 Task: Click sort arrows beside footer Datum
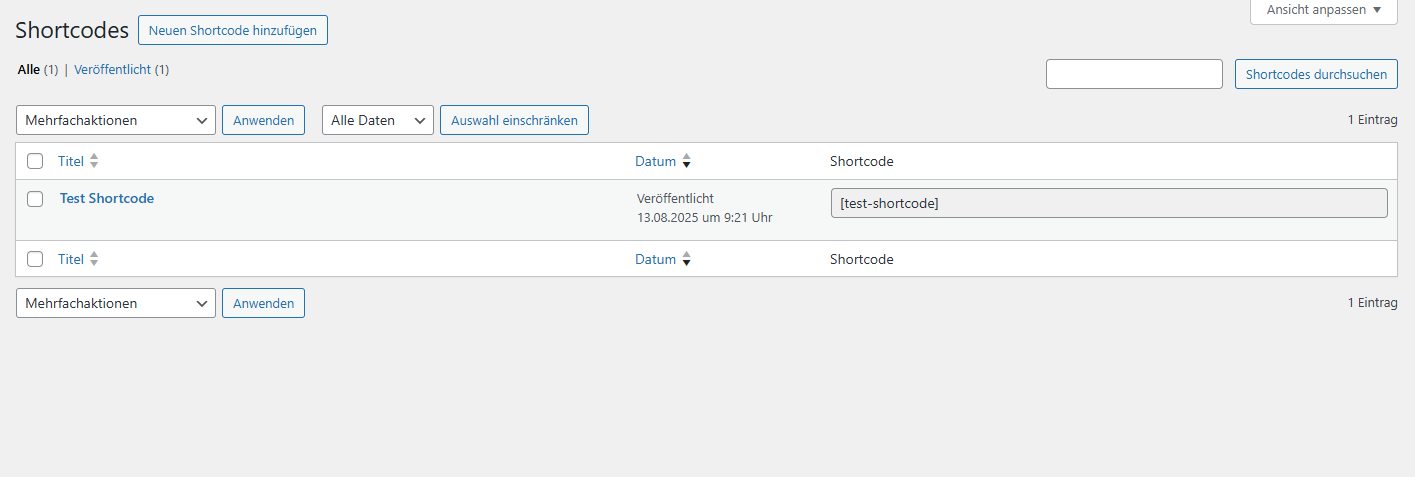pyautogui.click(x=687, y=259)
